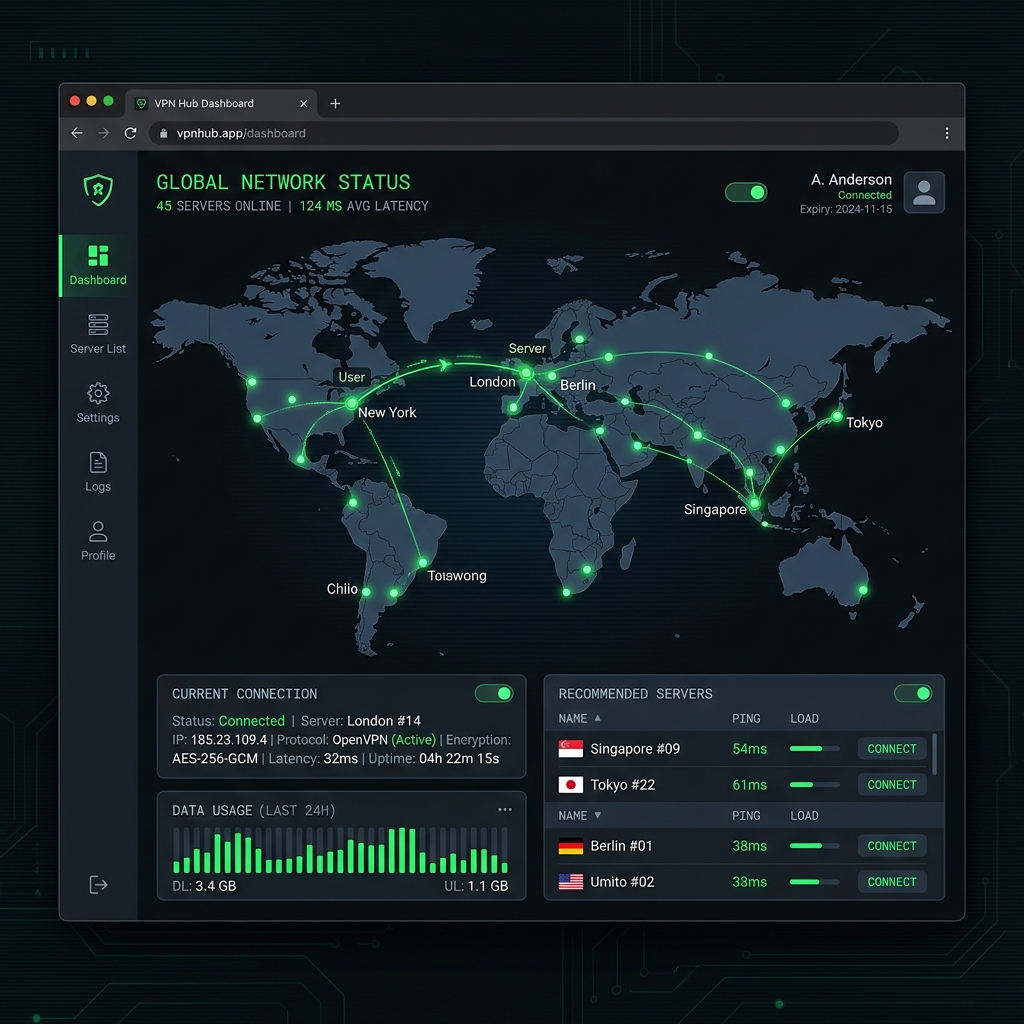Screen dimensions: 1024x1024
Task: Open the A. Anderson account avatar
Action: 923,192
